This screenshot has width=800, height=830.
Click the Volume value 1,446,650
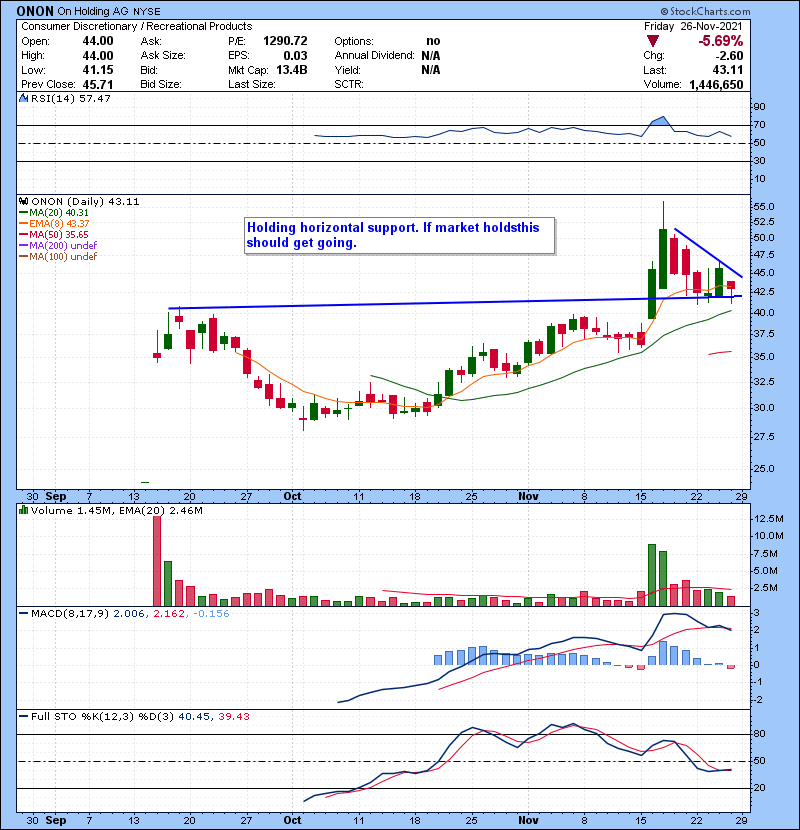(x=716, y=85)
